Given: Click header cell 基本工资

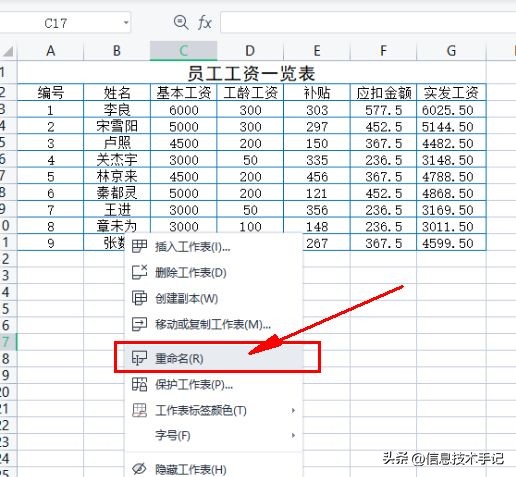Looking at the screenshot, I should pyautogui.click(x=184, y=92).
